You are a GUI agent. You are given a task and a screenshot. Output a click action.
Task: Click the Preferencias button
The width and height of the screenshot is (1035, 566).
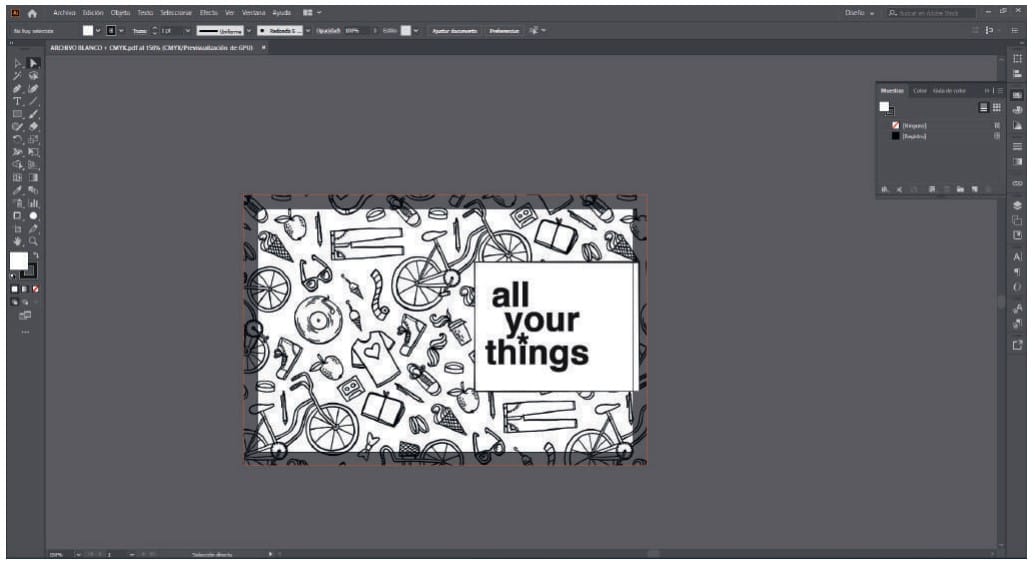(x=505, y=31)
